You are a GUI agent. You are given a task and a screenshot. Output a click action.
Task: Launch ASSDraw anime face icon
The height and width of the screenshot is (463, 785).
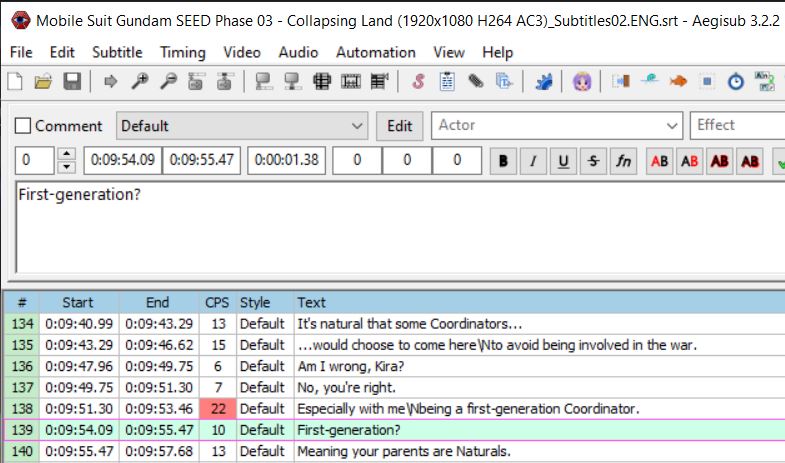(582, 81)
